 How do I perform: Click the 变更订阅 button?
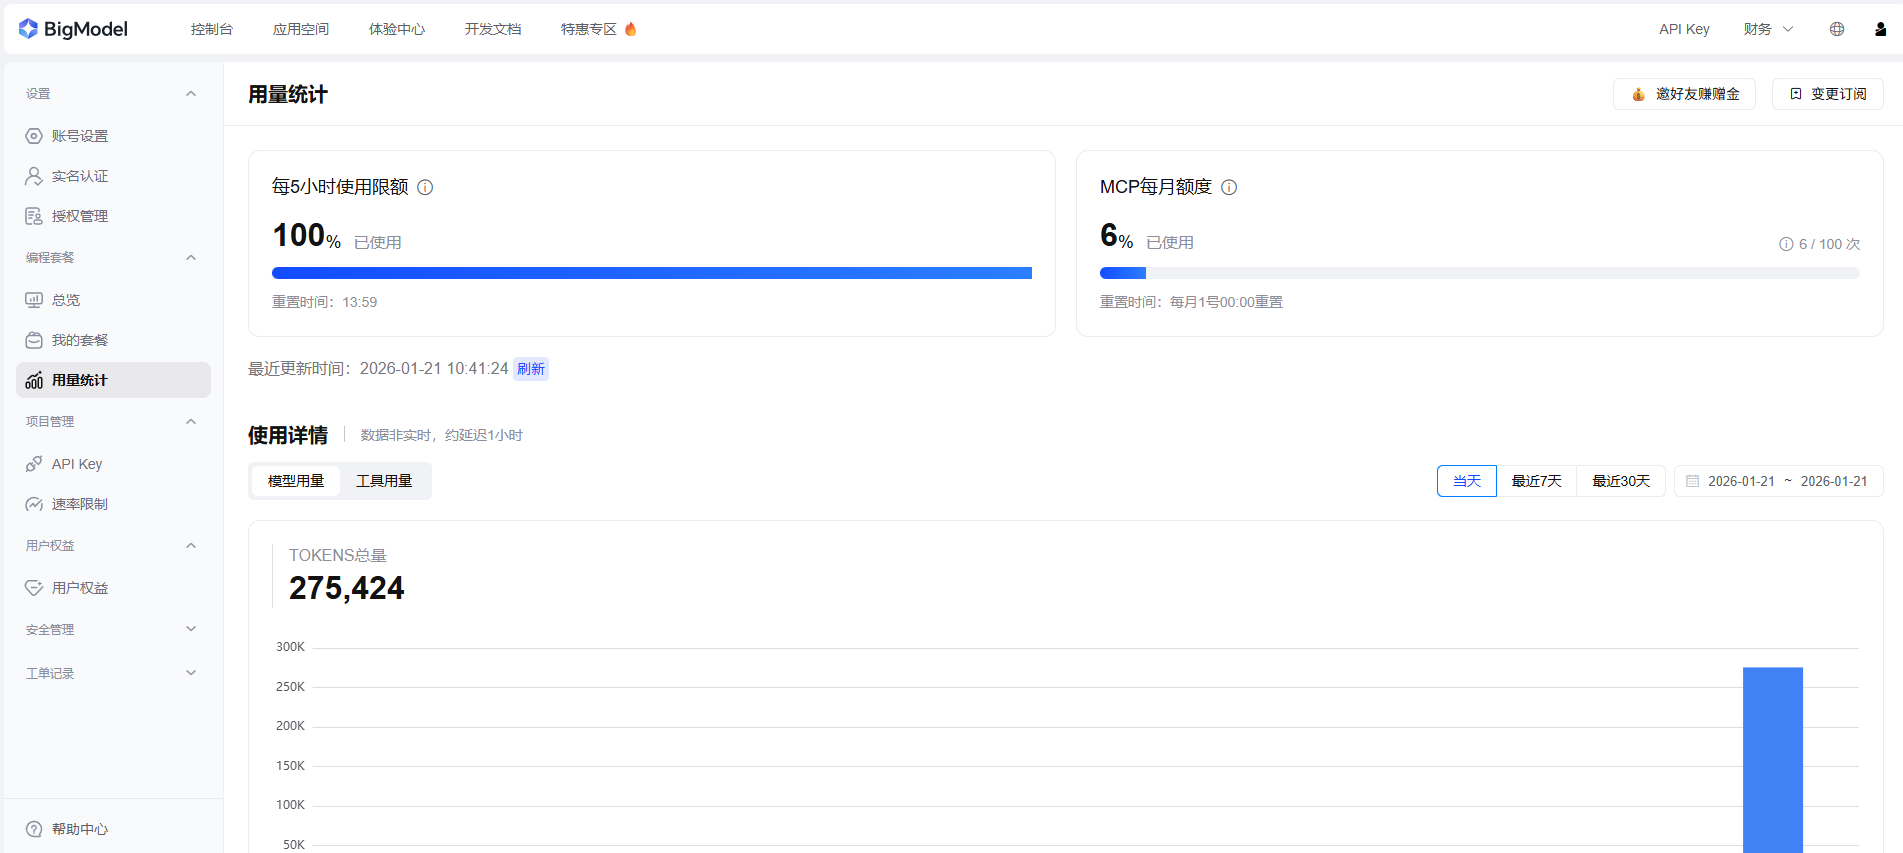click(1827, 93)
